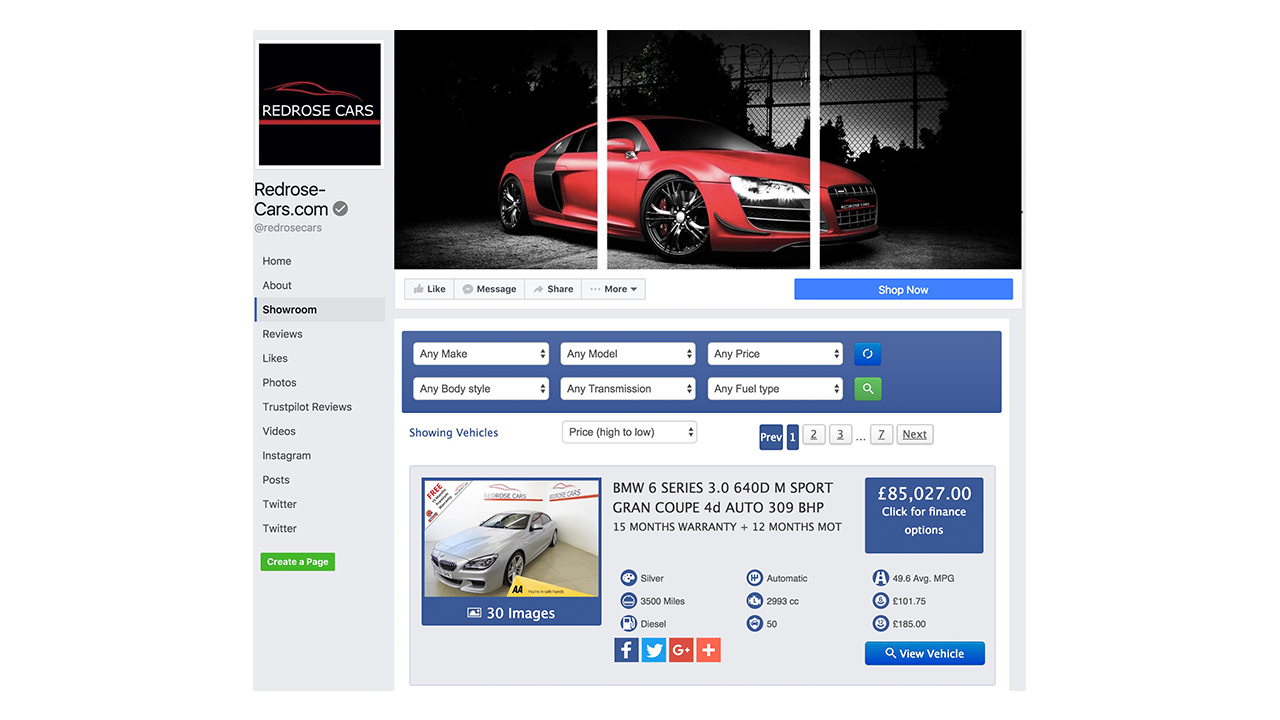Click the blue Shop Now button
Image resolution: width=1280 pixels, height=720 pixels.
coord(903,289)
